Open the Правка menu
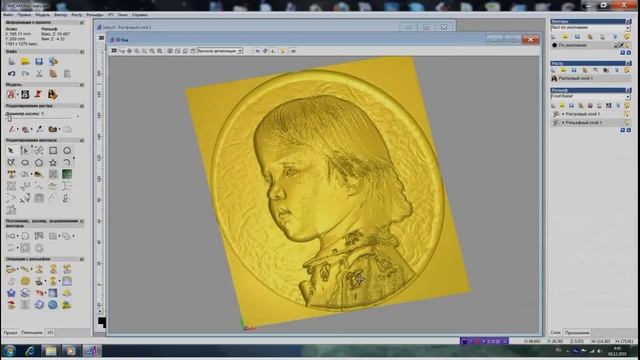Viewport: 640px width, 360px height. [x=24, y=15]
